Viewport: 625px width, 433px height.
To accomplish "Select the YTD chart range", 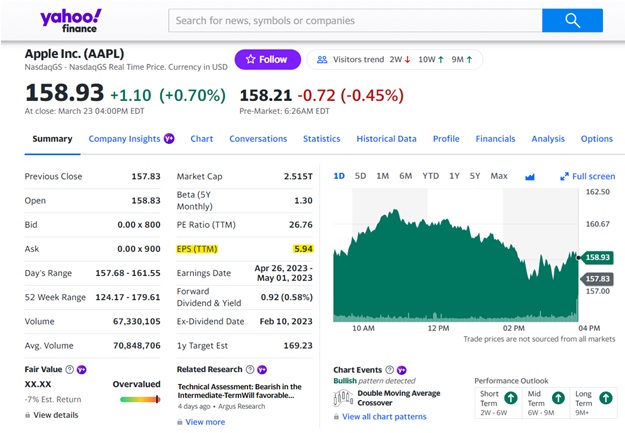I will (430, 176).
